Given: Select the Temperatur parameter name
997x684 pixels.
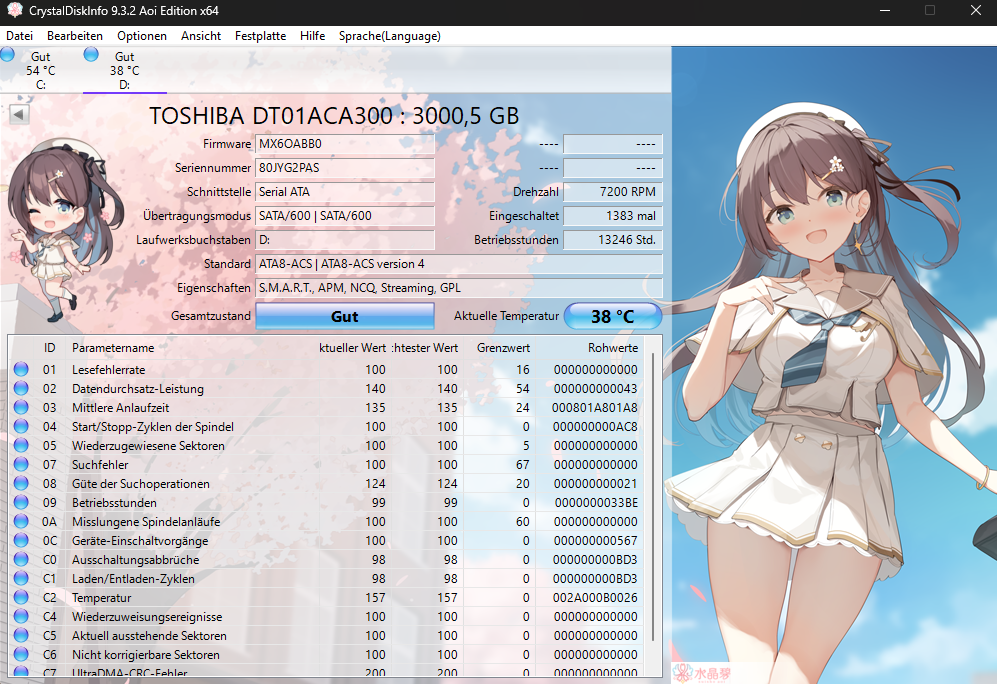Looking at the screenshot, I should (x=102, y=598).
